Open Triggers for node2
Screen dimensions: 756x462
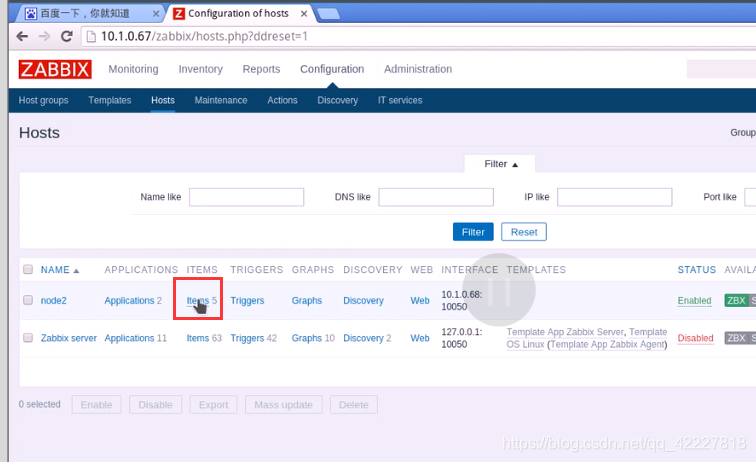[x=247, y=300]
